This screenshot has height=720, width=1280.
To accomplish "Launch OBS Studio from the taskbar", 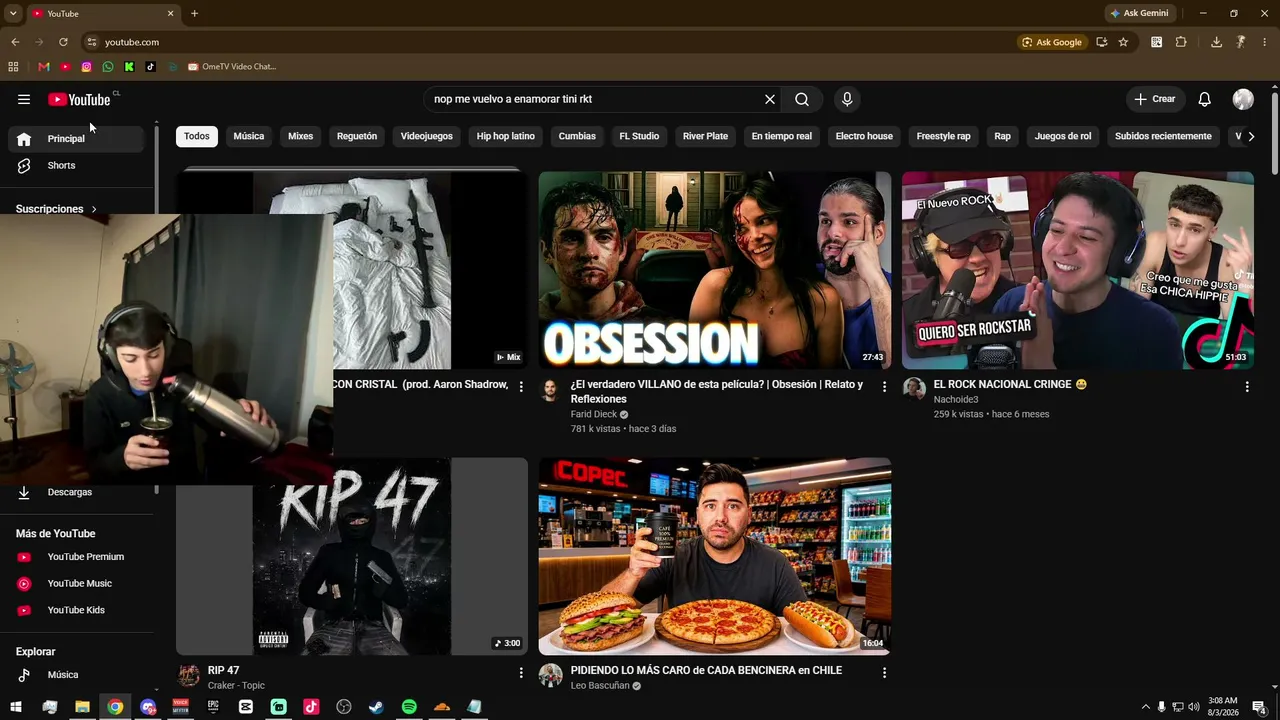I will click(x=344, y=707).
